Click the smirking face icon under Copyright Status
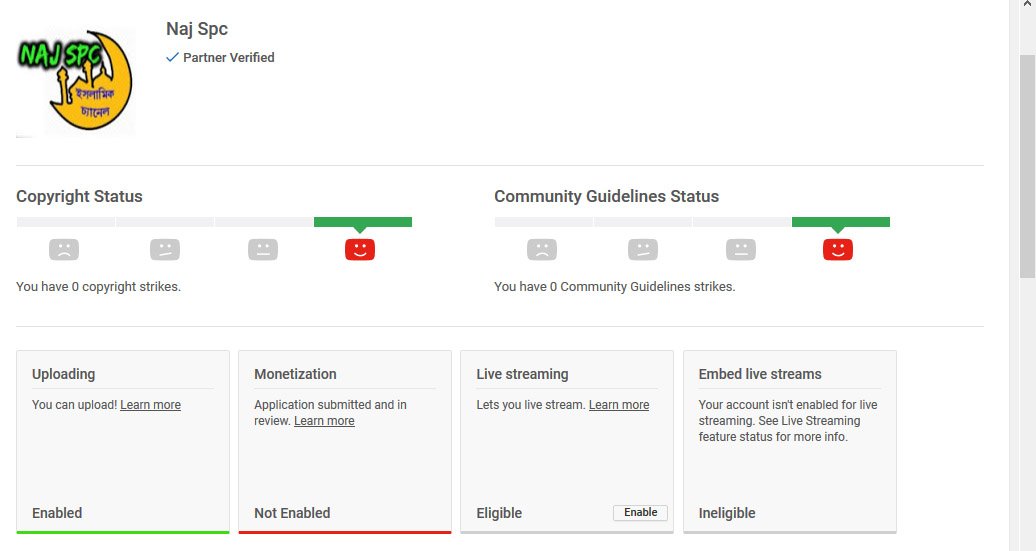 [x=165, y=250]
